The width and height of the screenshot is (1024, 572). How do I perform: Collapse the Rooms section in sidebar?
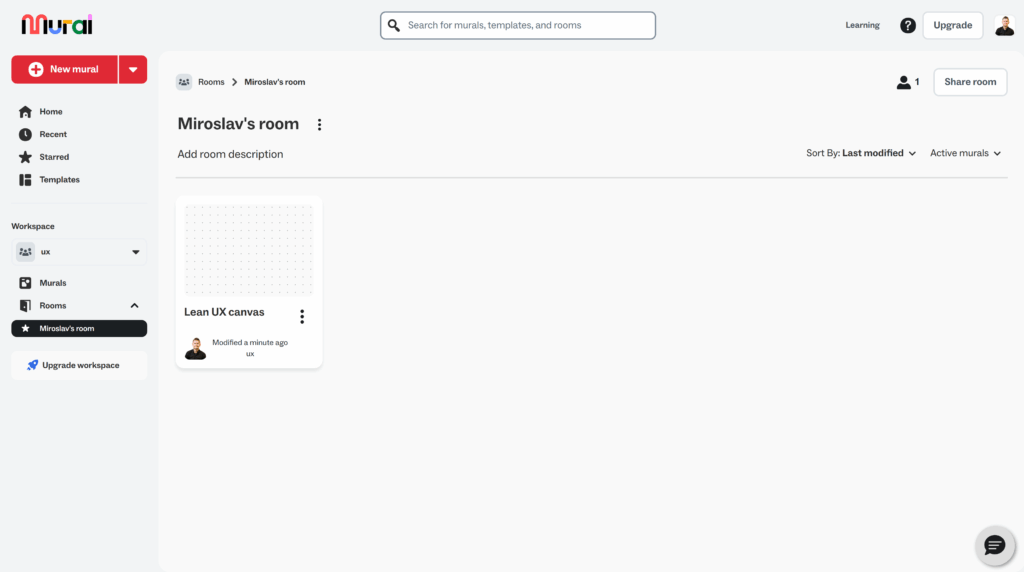135,305
